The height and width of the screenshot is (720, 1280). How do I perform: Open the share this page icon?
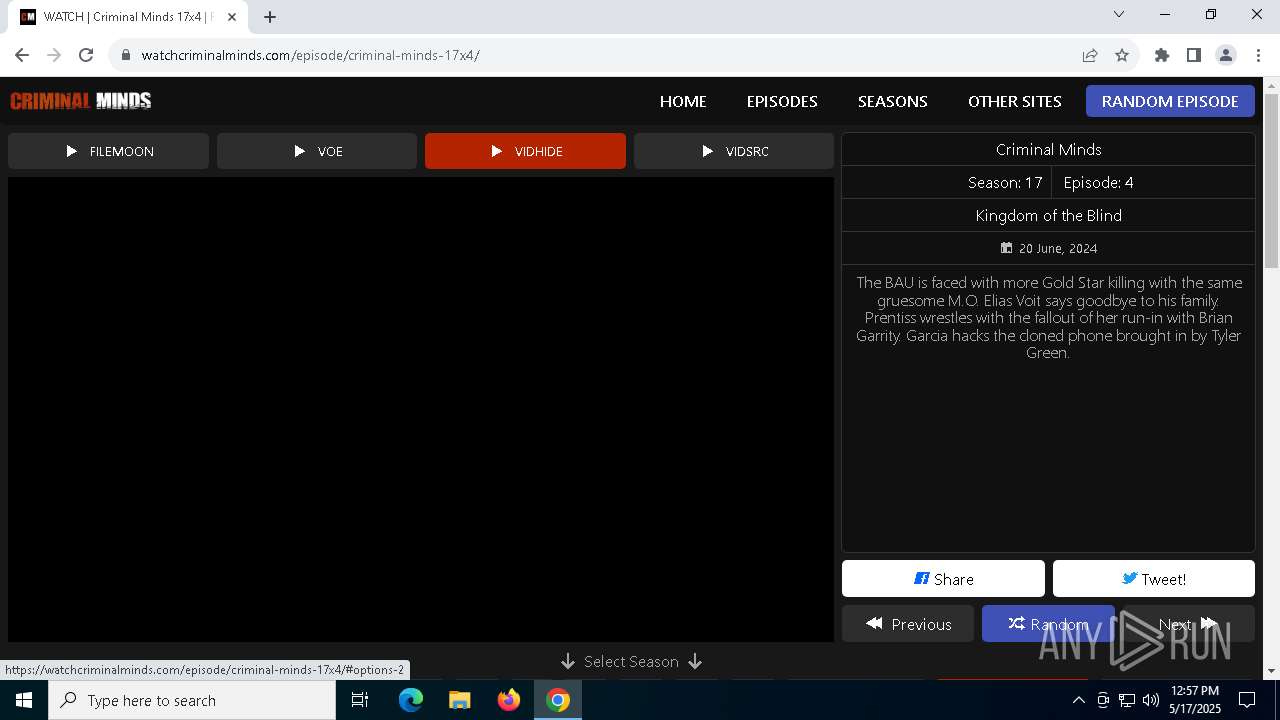(1090, 55)
